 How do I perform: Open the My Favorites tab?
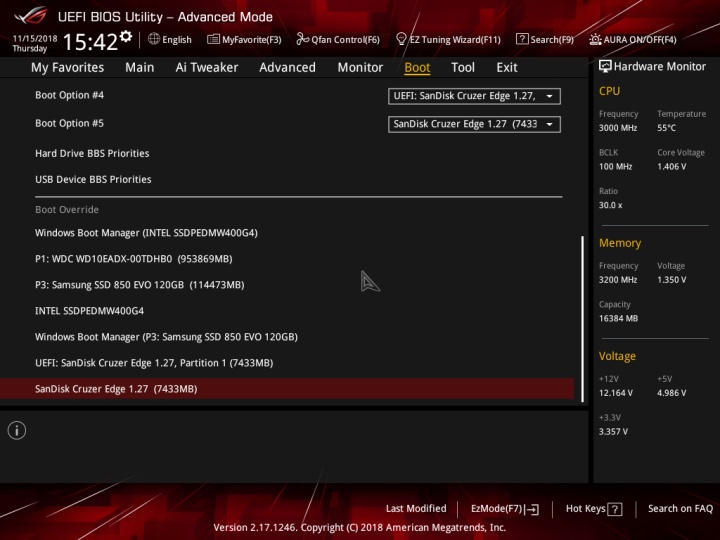coord(68,68)
